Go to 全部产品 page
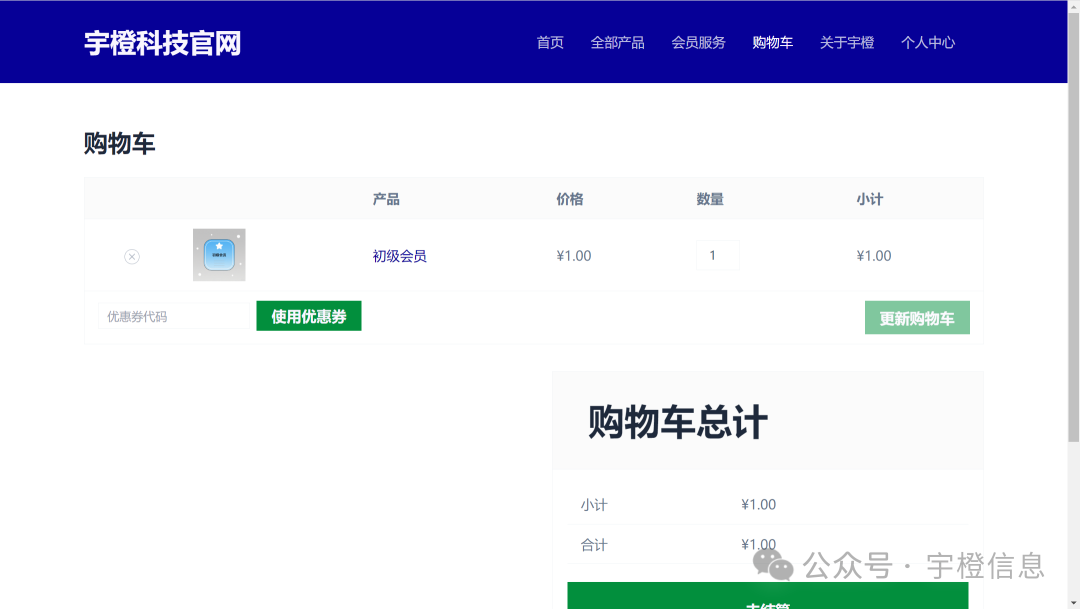 tap(617, 42)
